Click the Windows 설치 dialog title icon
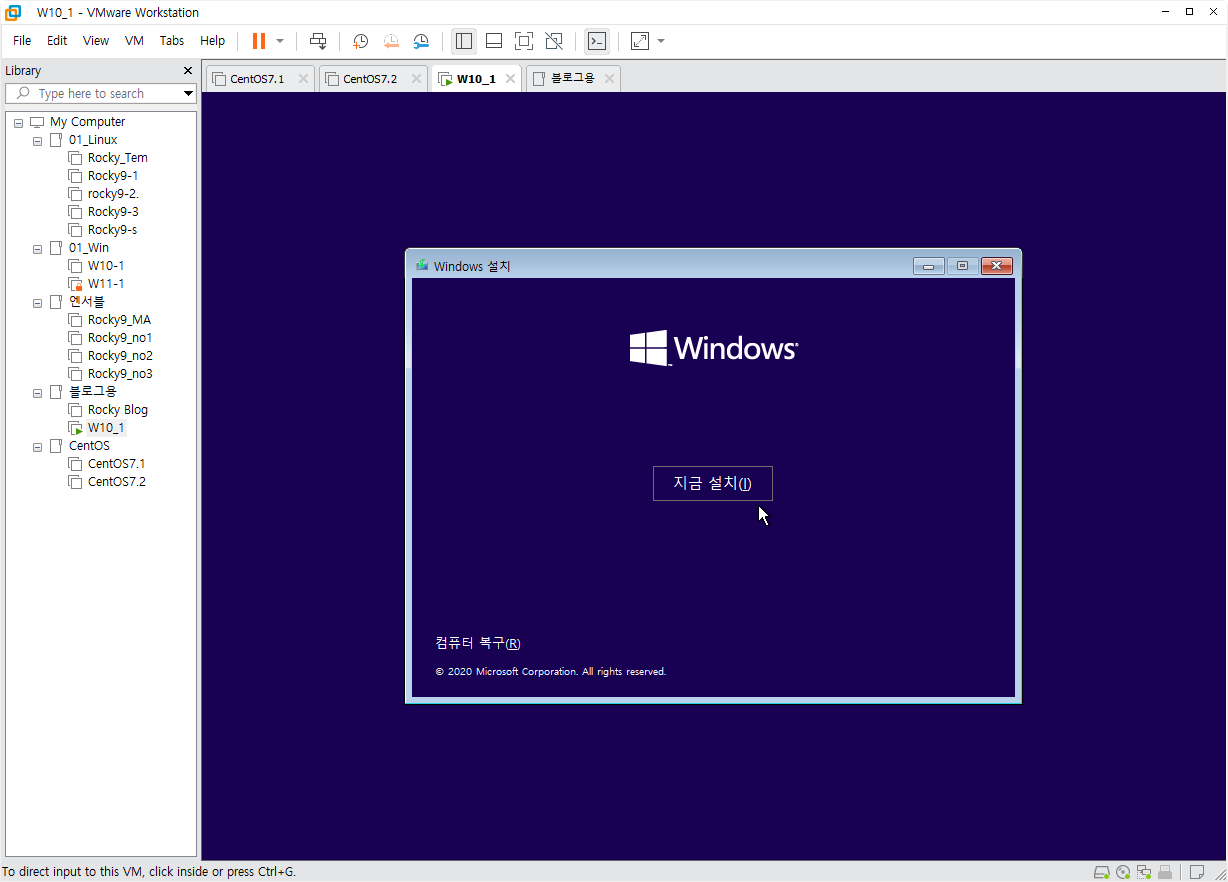The image size is (1228, 882). click(422, 266)
